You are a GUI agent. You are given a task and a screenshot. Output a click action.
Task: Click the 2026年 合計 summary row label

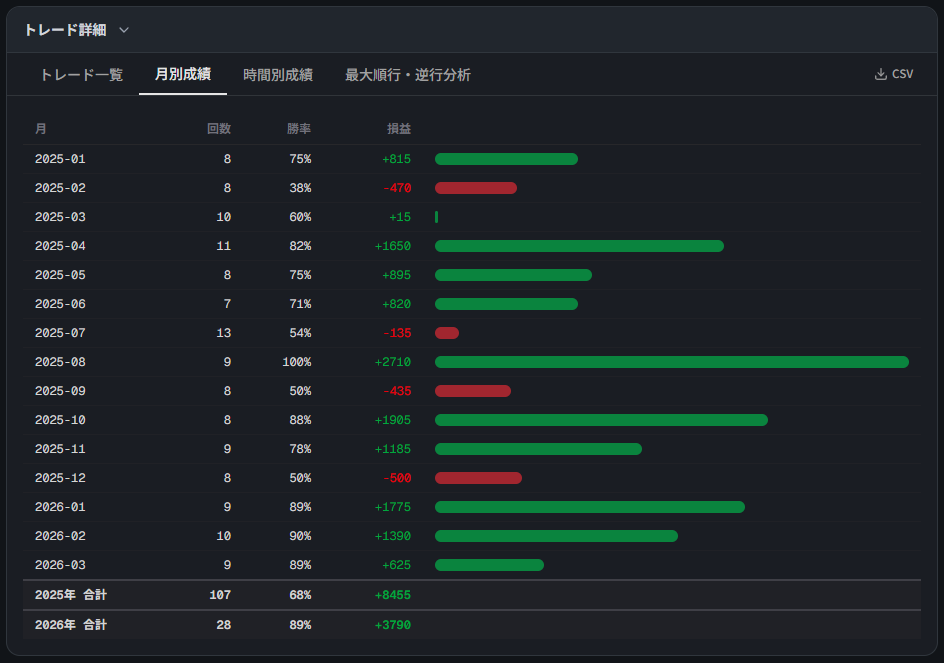tap(71, 625)
